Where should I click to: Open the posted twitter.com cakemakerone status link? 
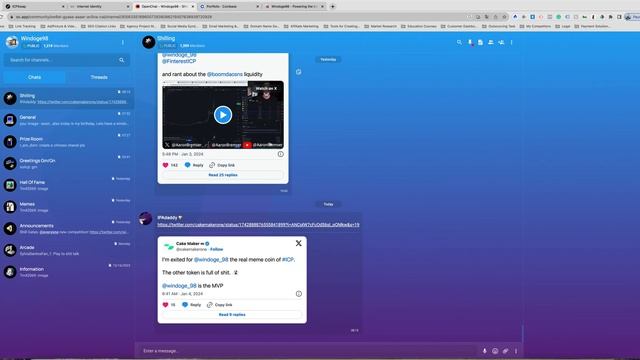tap(258, 224)
